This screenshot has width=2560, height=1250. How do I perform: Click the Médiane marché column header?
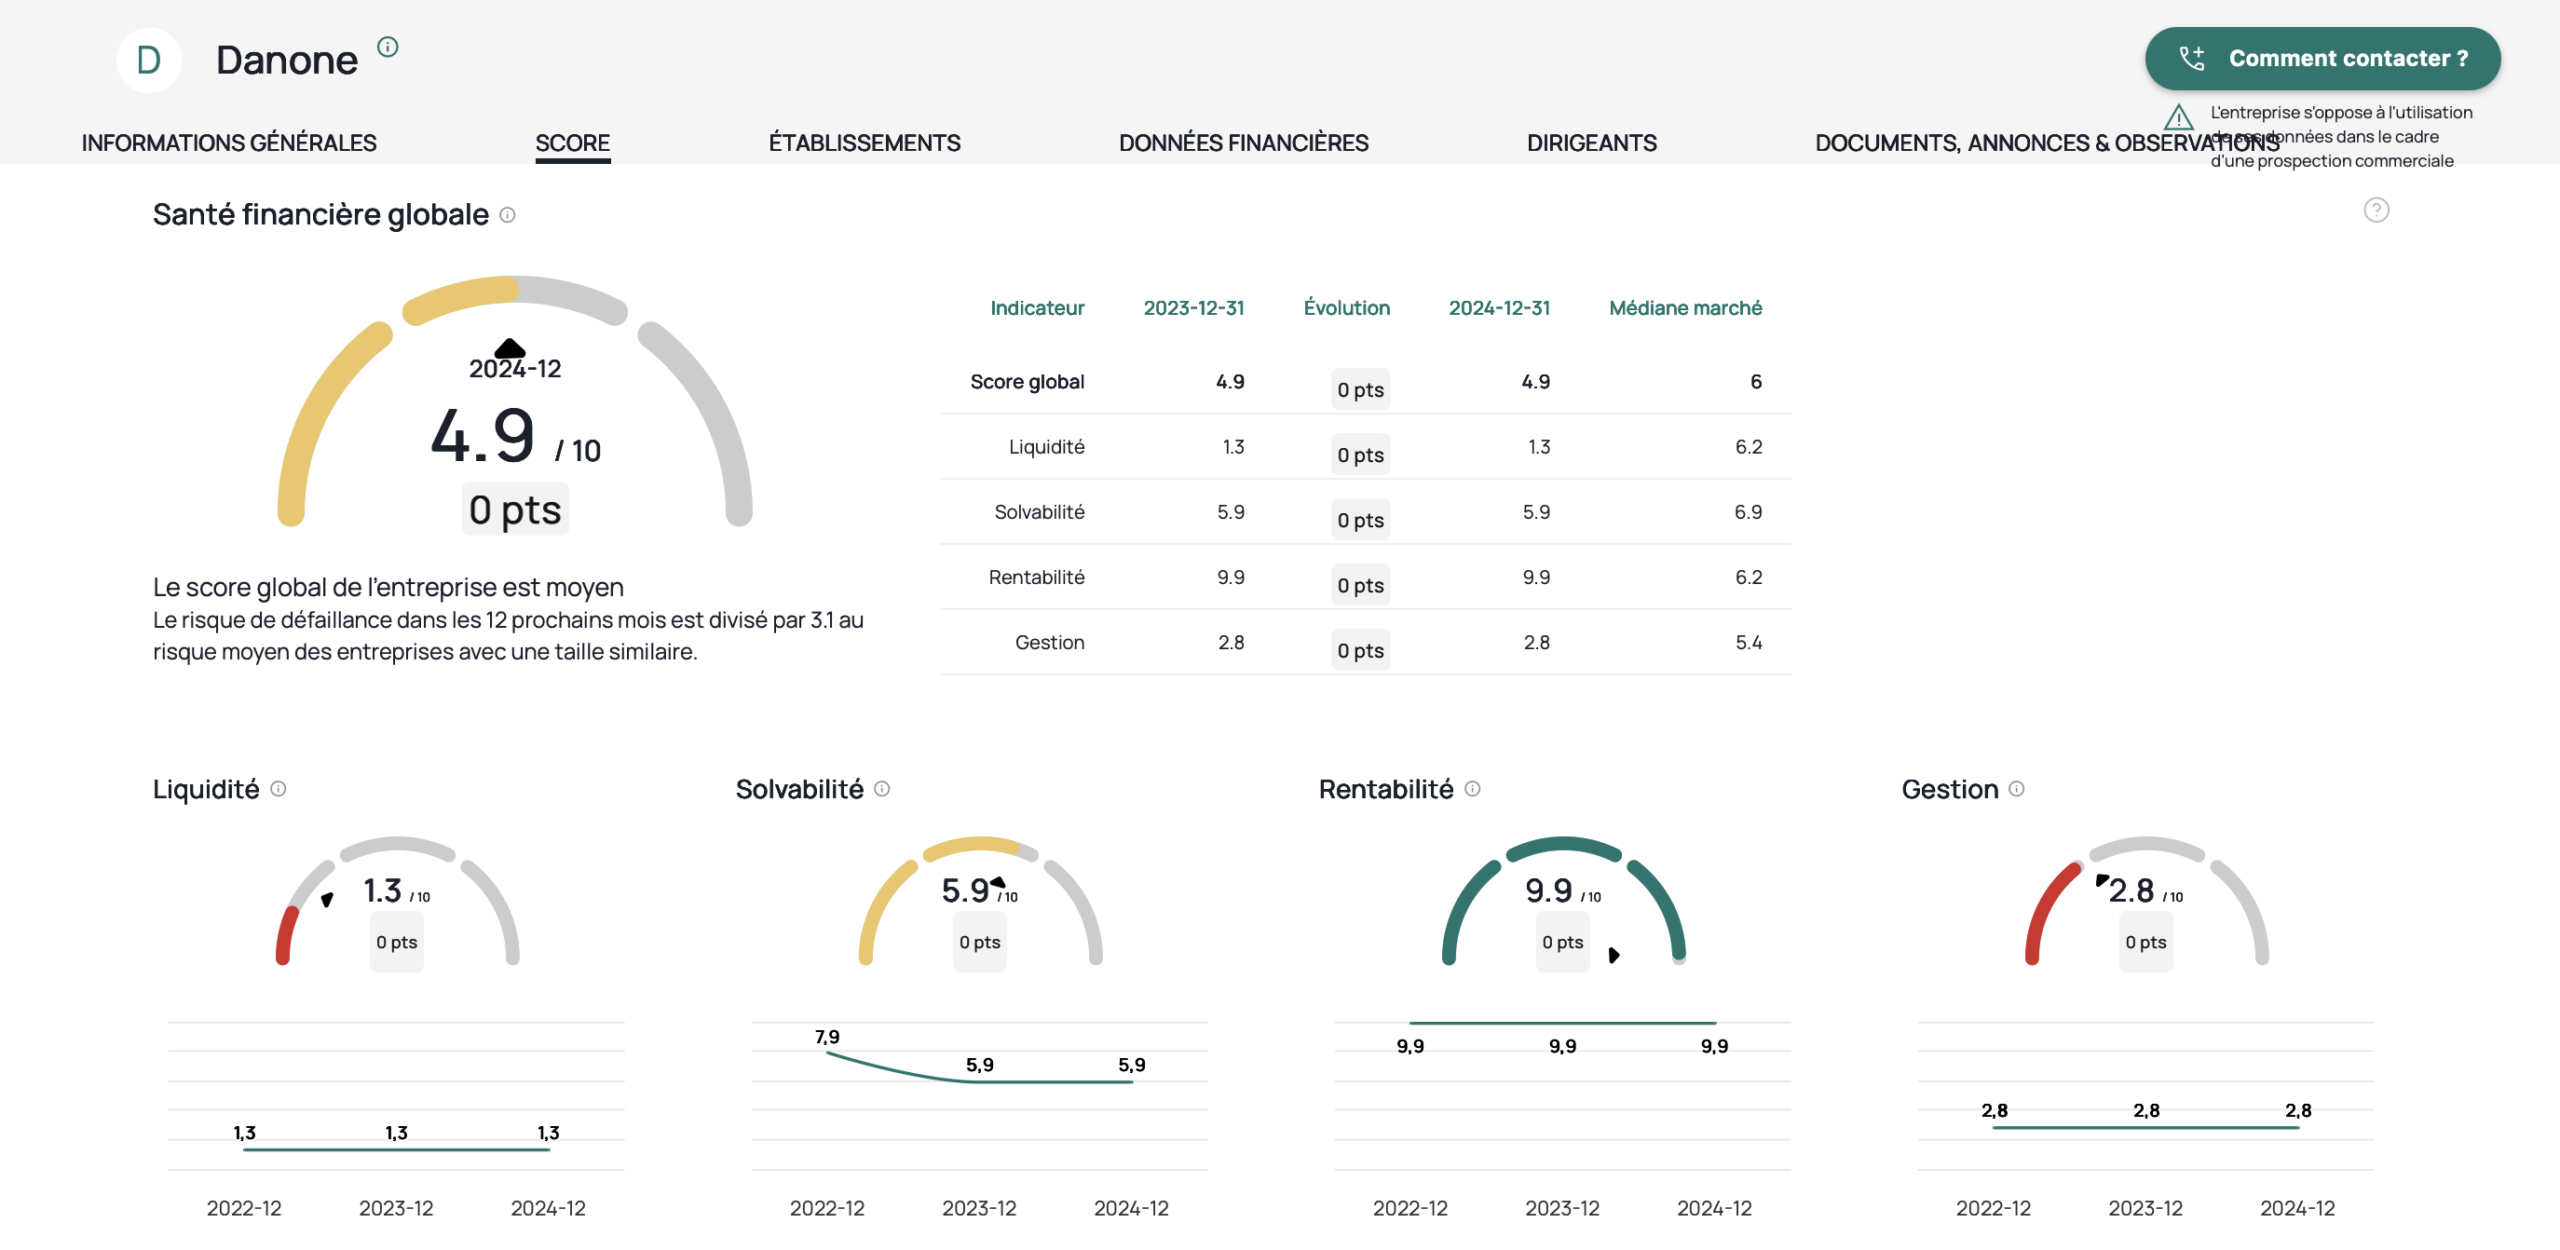[x=1684, y=308]
